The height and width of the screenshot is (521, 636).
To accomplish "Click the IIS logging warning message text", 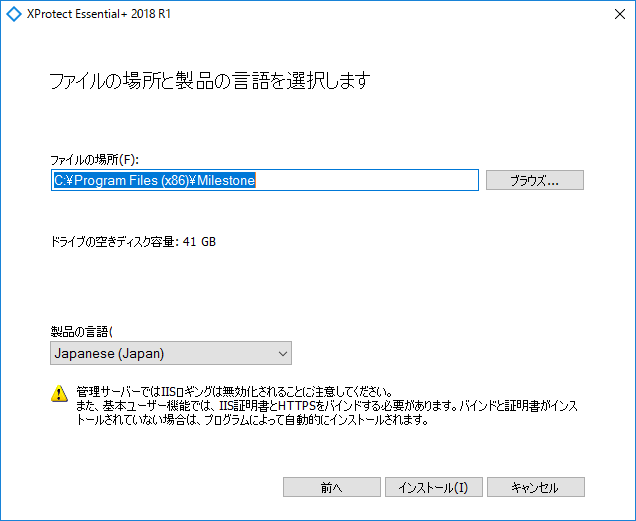I will point(327,406).
